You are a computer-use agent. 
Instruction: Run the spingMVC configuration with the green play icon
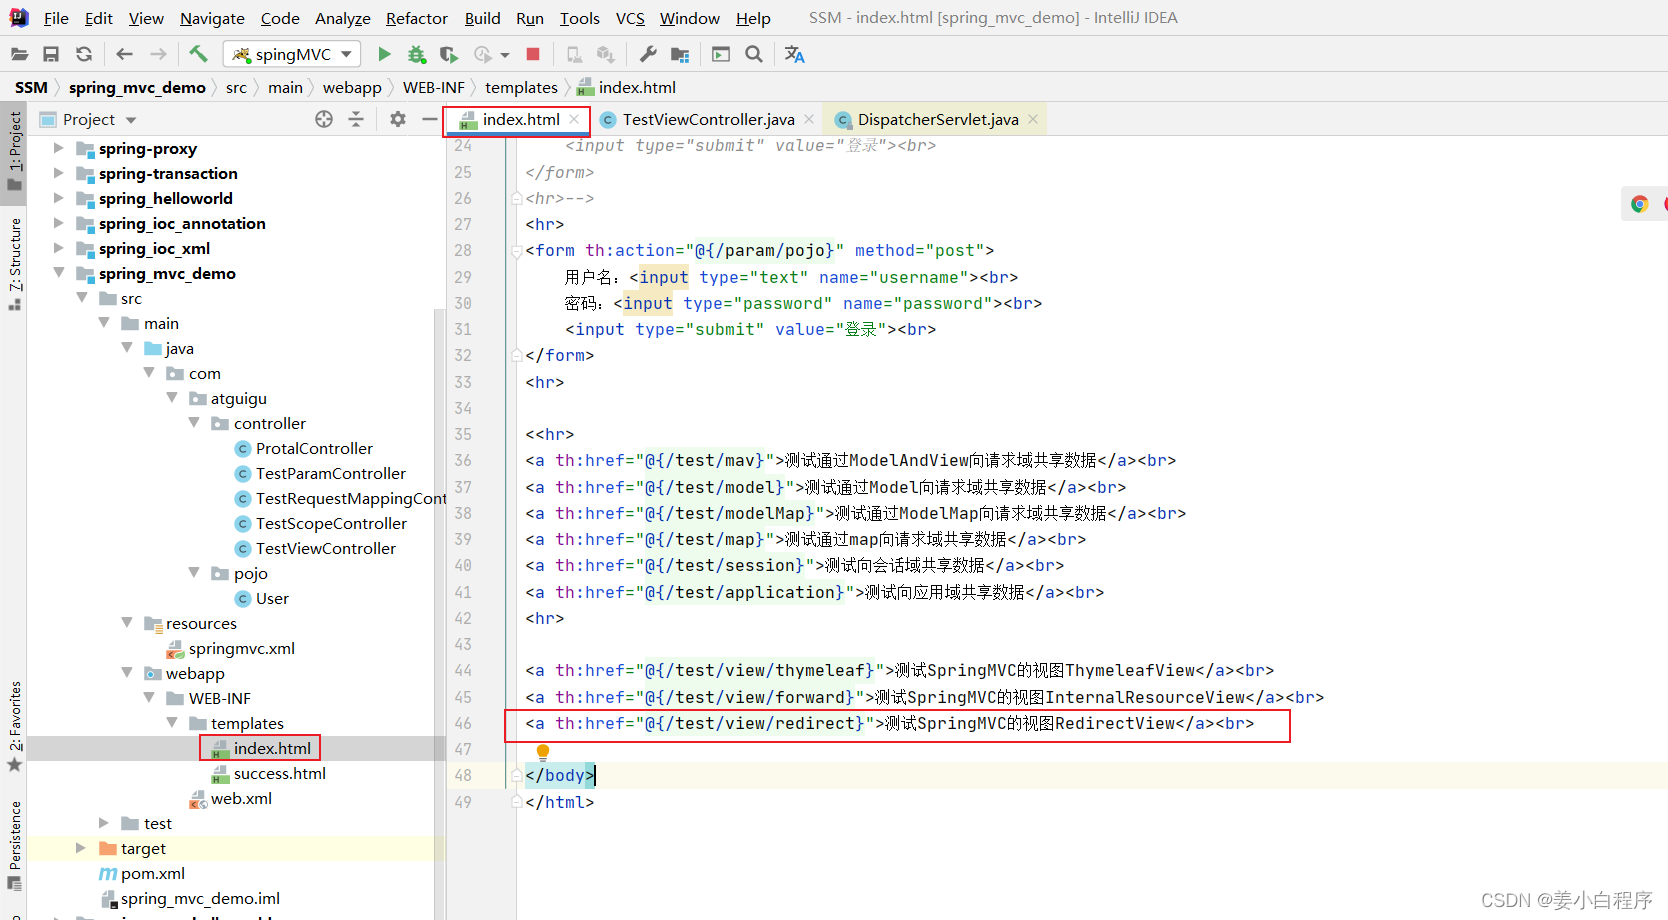pos(384,54)
